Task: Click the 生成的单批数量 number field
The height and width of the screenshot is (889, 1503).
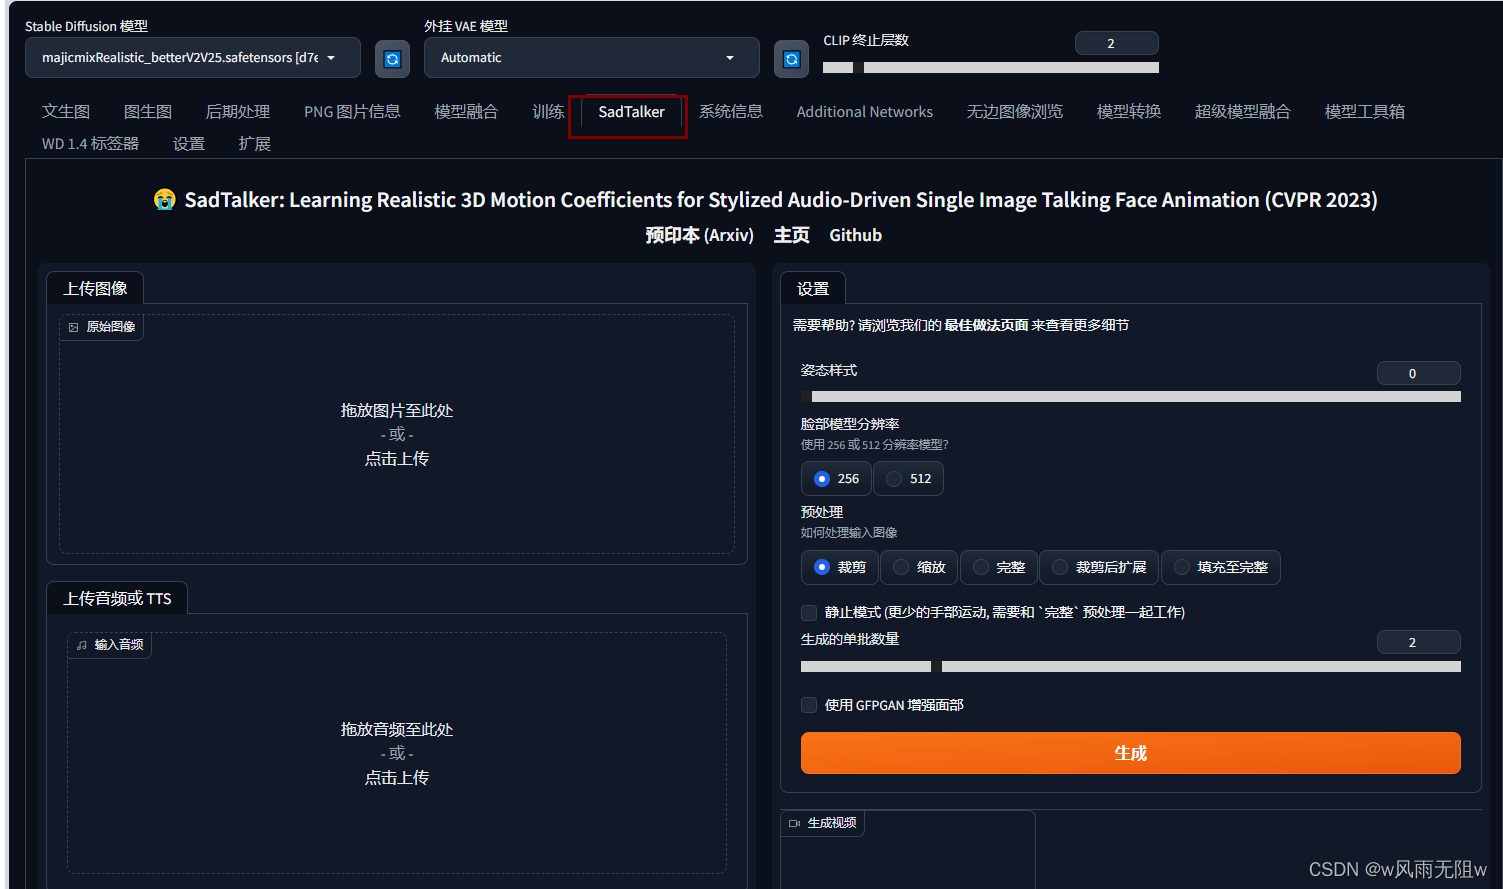Action: 1418,642
